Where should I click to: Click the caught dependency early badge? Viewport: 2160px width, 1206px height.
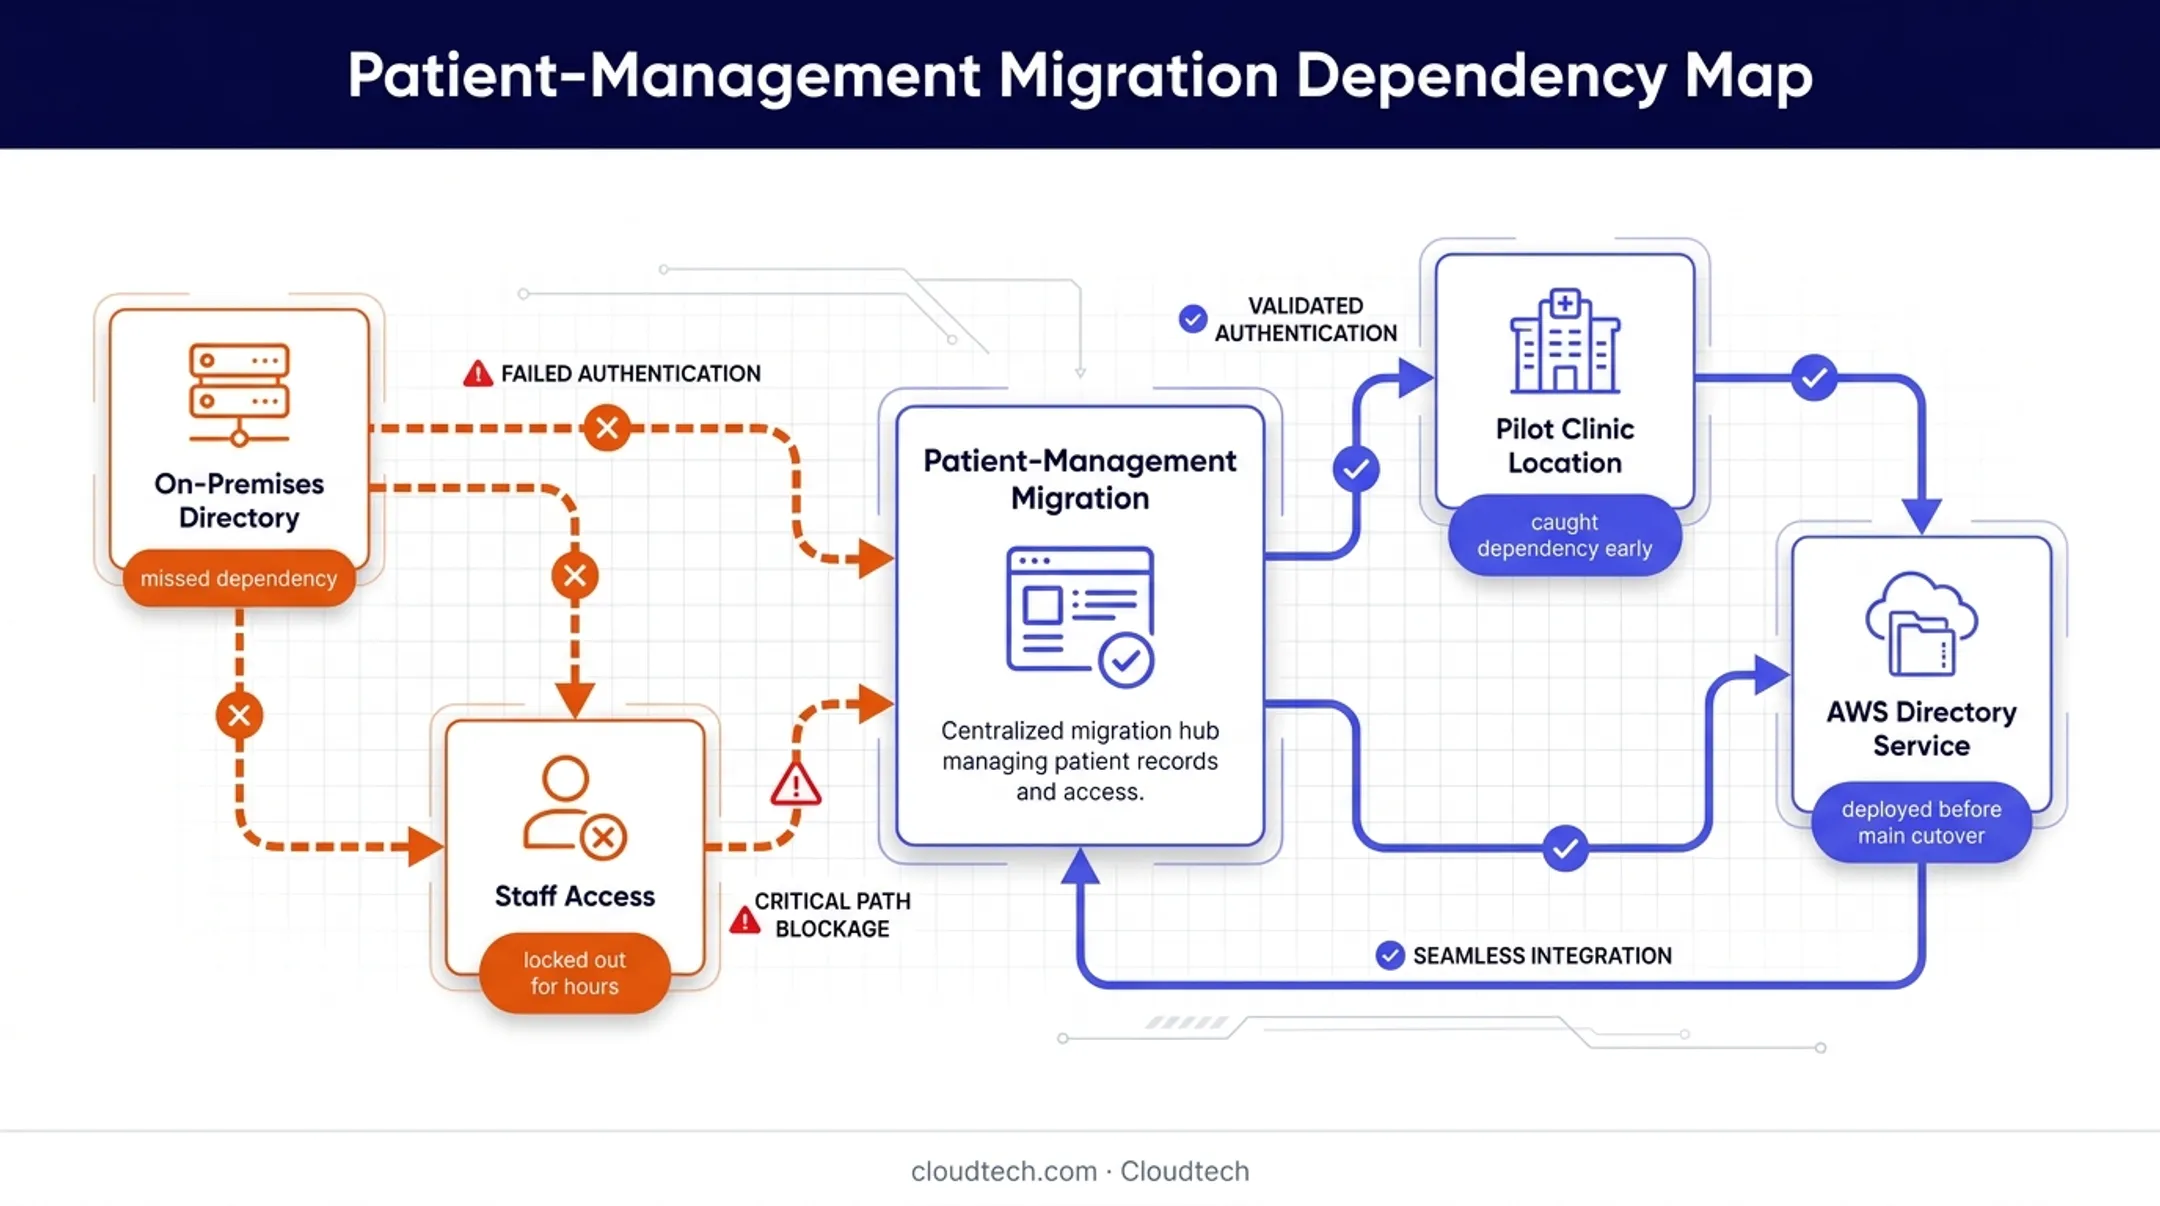[1565, 535]
